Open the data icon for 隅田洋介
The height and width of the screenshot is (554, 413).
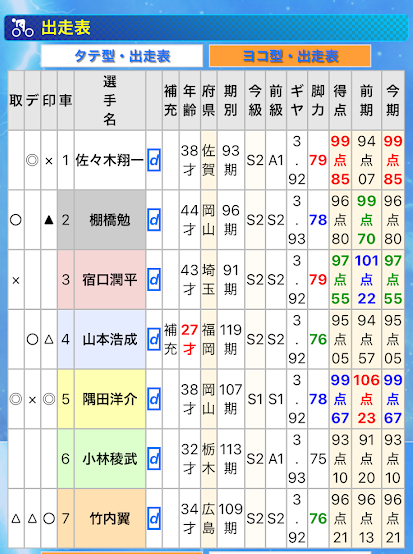click(154, 399)
